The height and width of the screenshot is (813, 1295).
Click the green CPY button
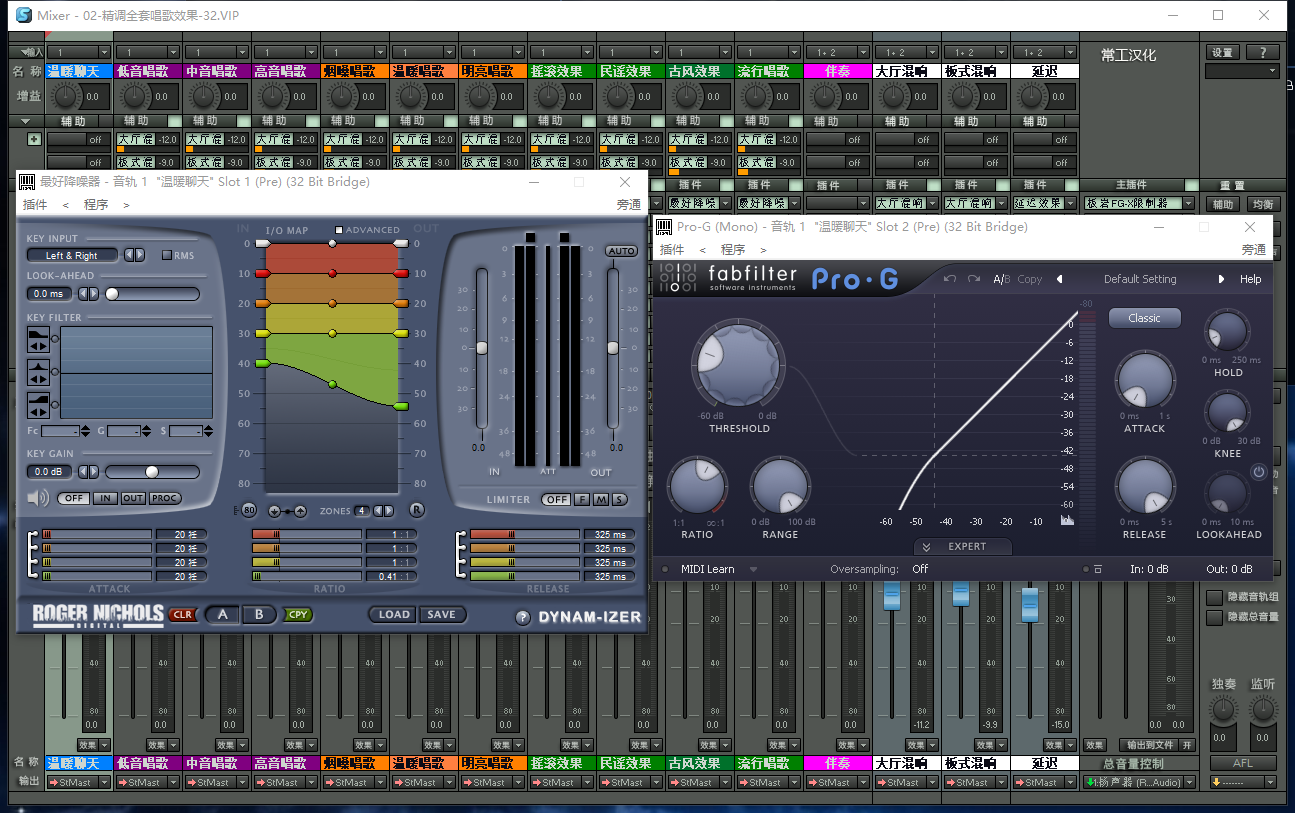click(298, 615)
